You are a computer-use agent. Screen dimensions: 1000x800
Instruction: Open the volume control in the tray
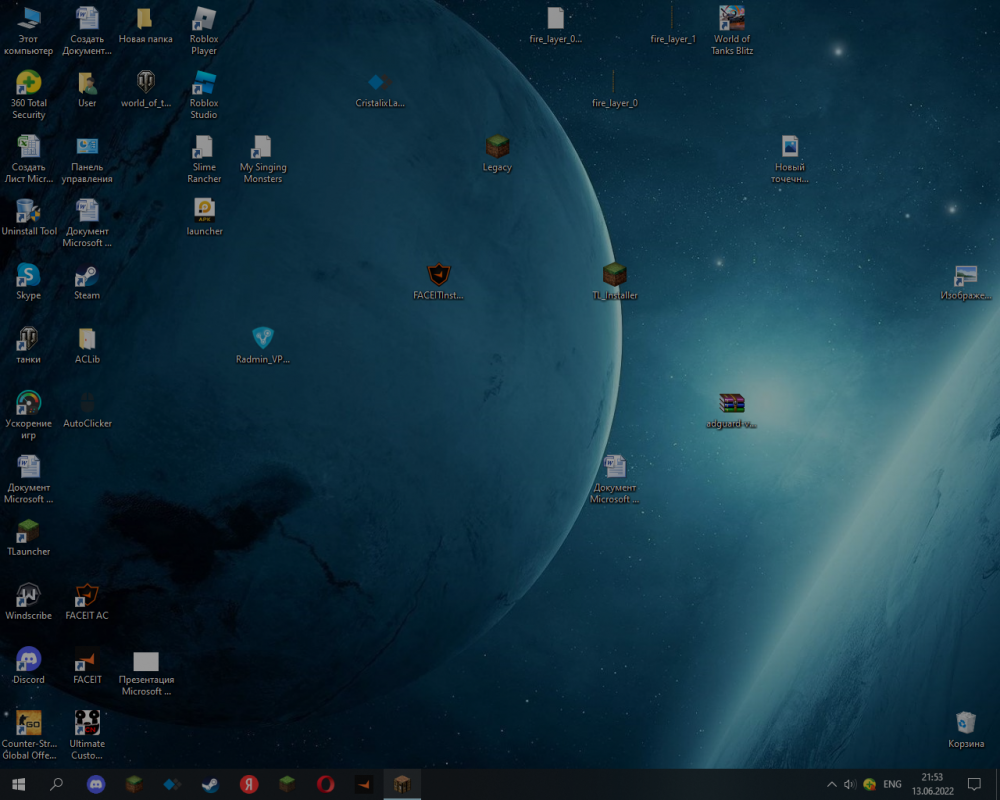coord(850,784)
